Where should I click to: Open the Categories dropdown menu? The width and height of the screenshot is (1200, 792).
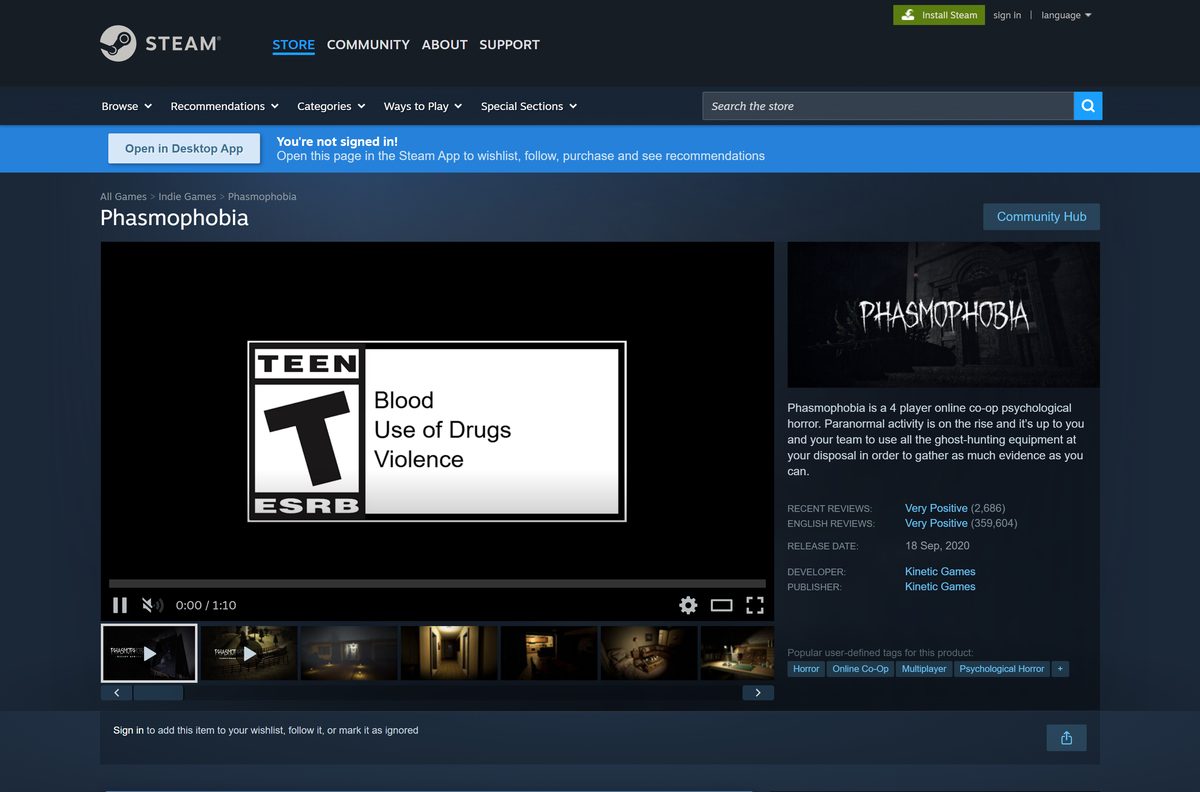[331, 106]
